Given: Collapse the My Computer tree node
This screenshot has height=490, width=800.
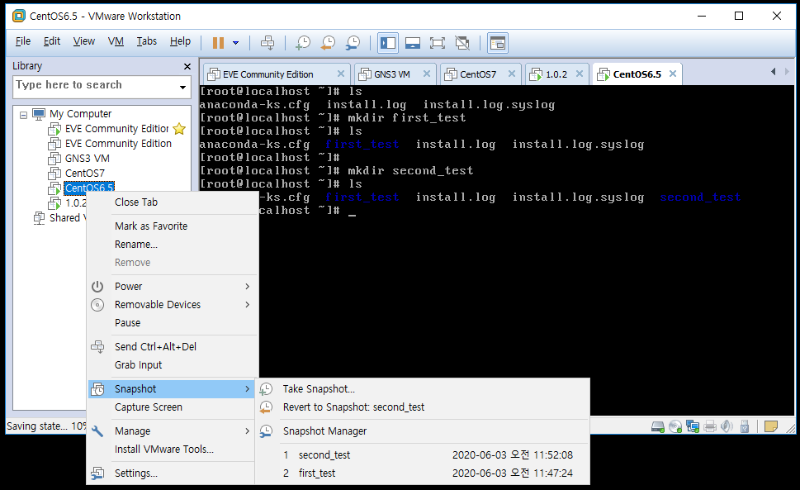Looking at the screenshot, I should pos(22,114).
